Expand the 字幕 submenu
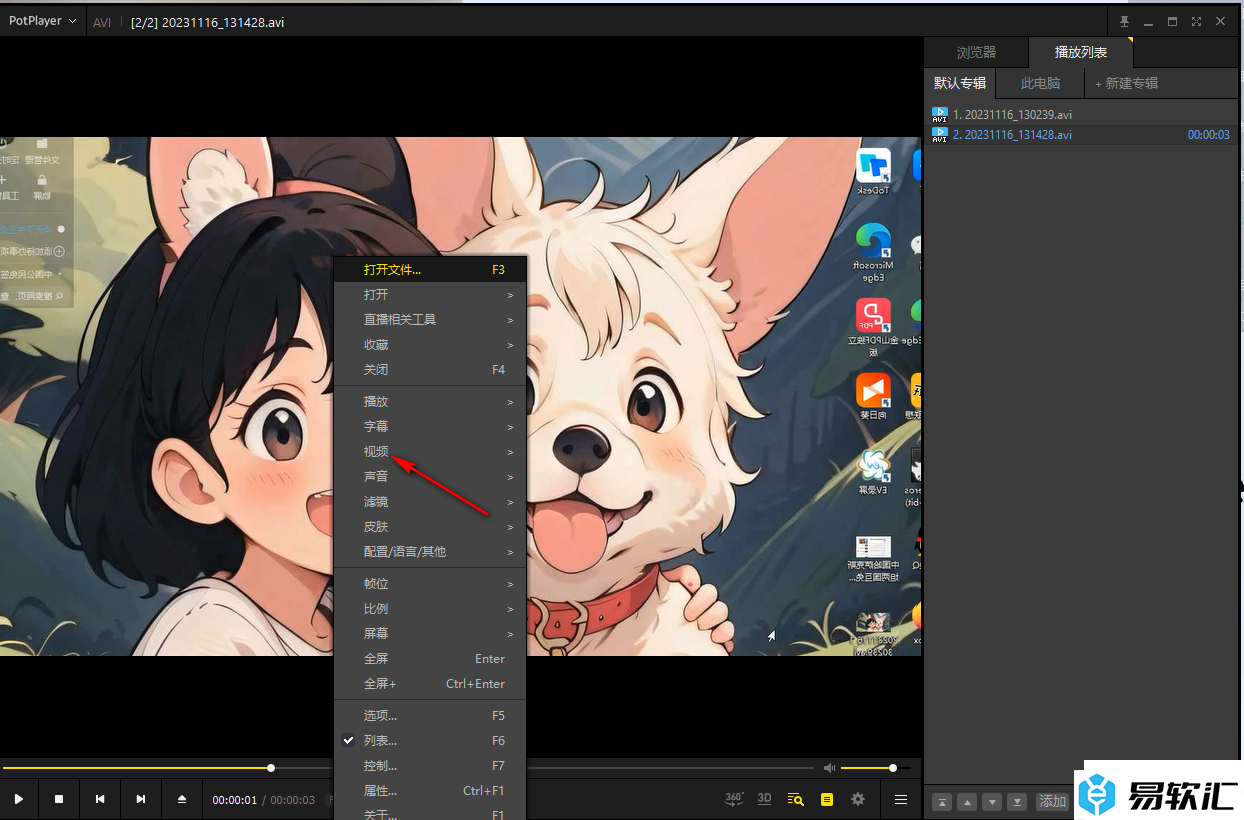 [429, 426]
